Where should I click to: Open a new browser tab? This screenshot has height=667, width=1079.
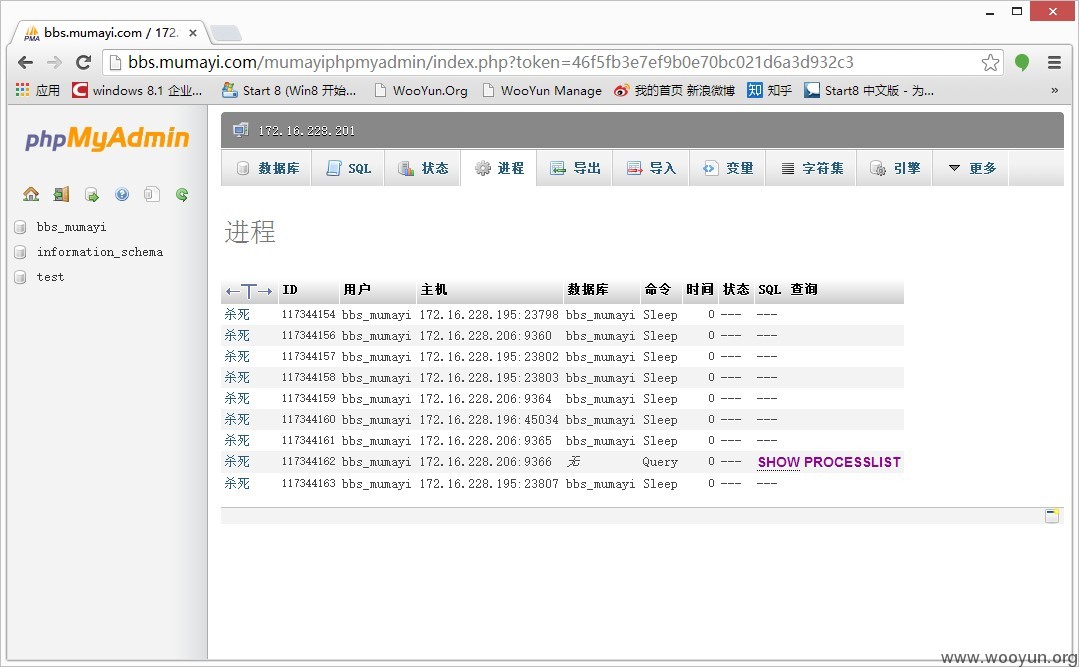[x=225, y=33]
